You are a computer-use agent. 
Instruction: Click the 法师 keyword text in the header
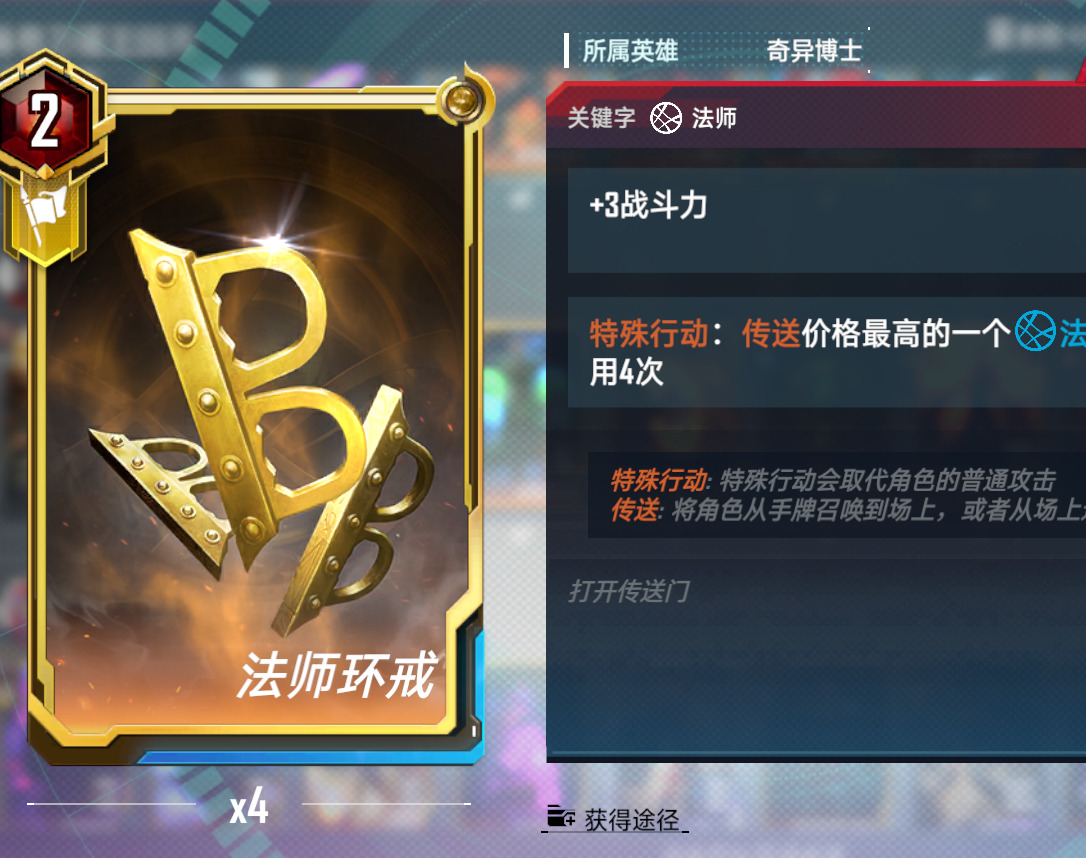[x=713, y=118]
